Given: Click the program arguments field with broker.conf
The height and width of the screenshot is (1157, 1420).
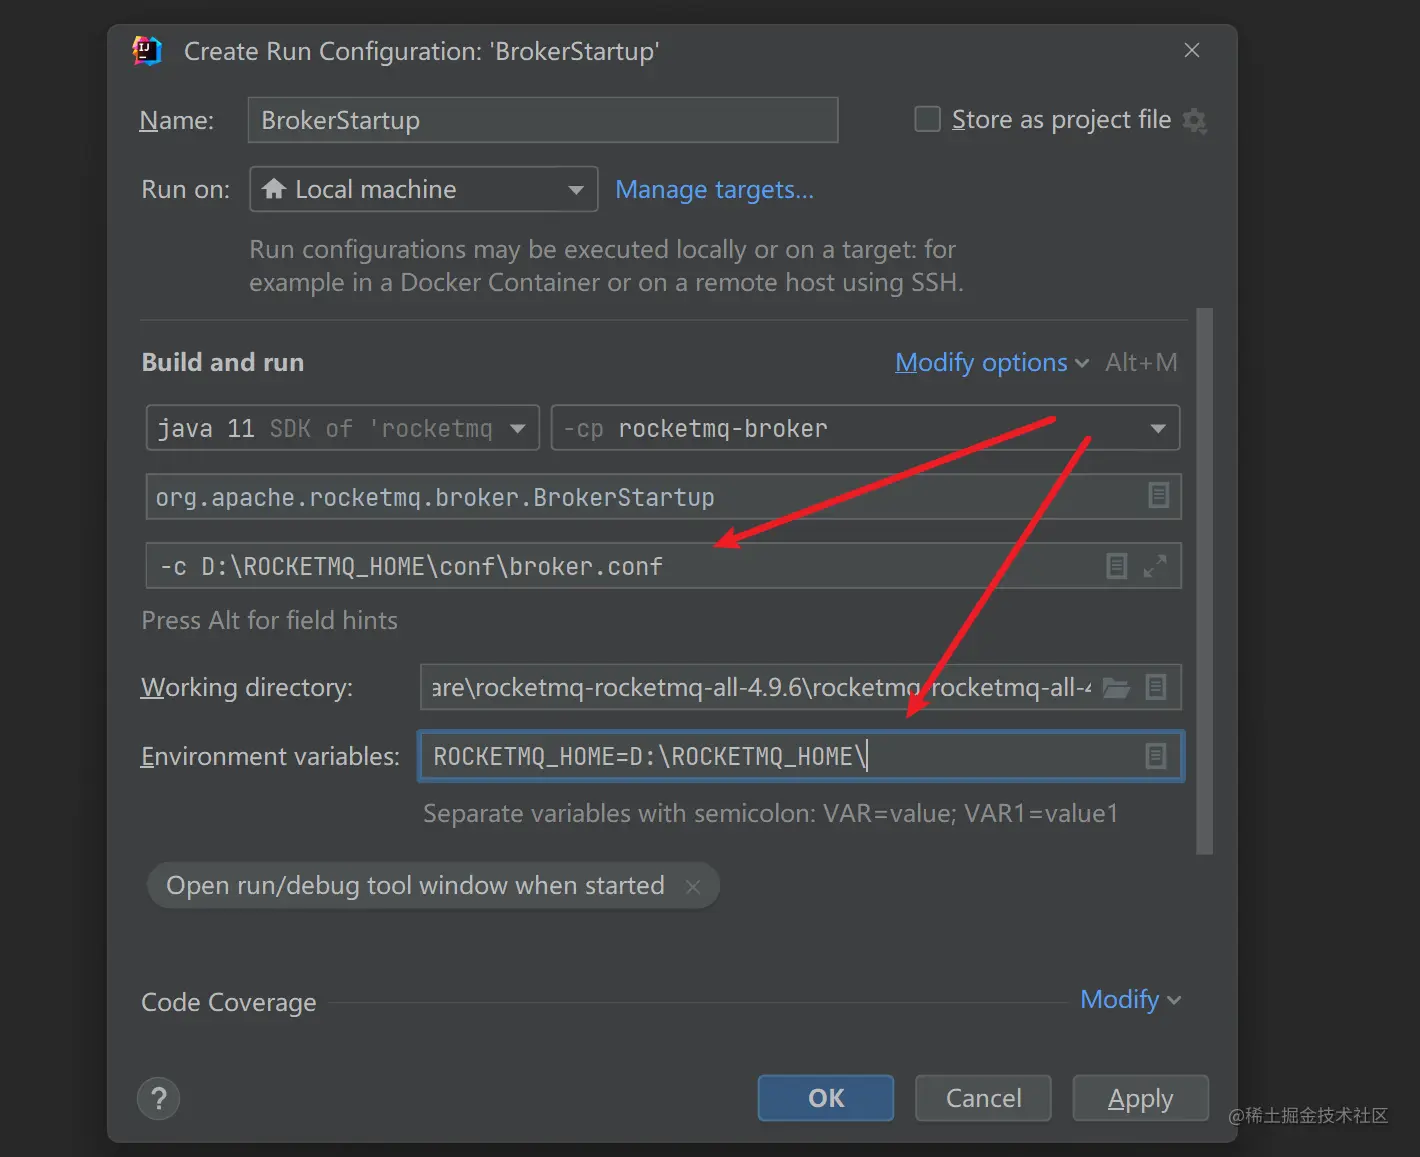Looking at the screenshot, I should [x=663, y=566].
